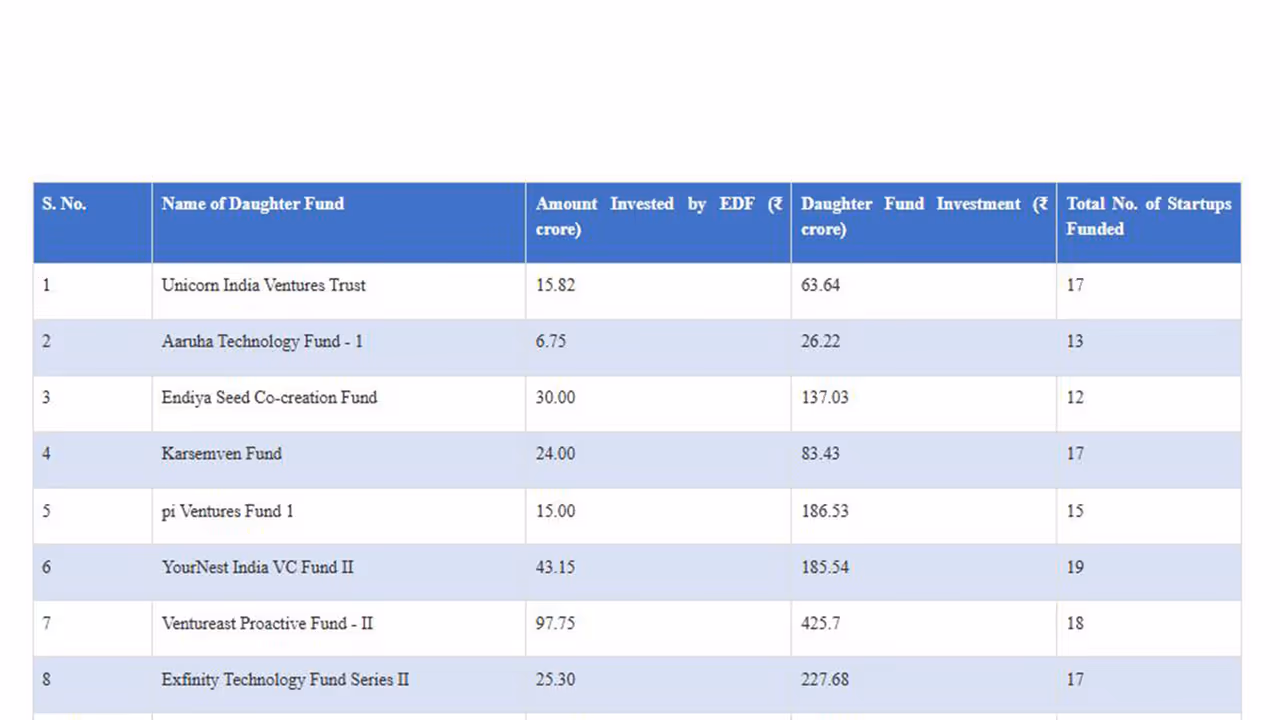Viewport: 1280px width, 720px height.
Task: Select the Aaruha Technology Fund - 1 row label
Action: click(x=262, y=341)
